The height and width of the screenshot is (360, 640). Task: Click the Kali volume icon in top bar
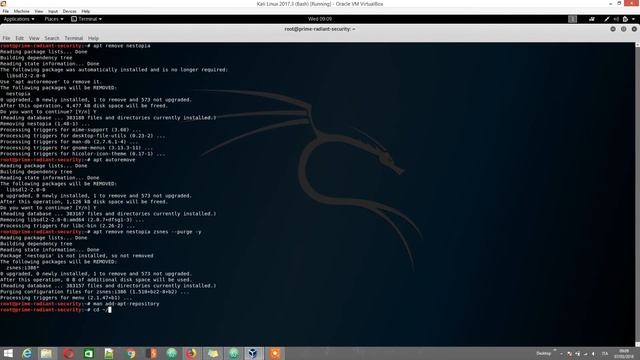pyautogui.click(x=616, y=19)
